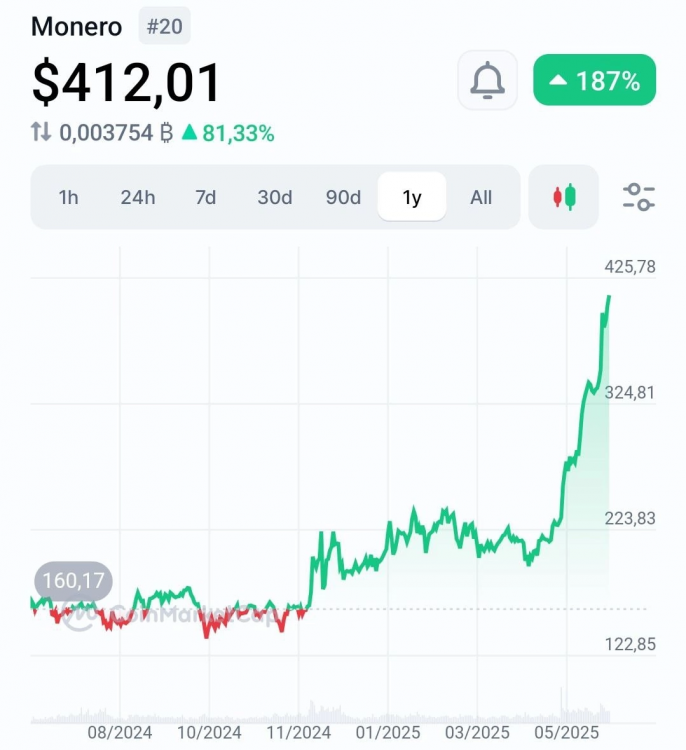Tap the chart at 11/2024 marker
The image size is (686, 750).
coord(299,732)
